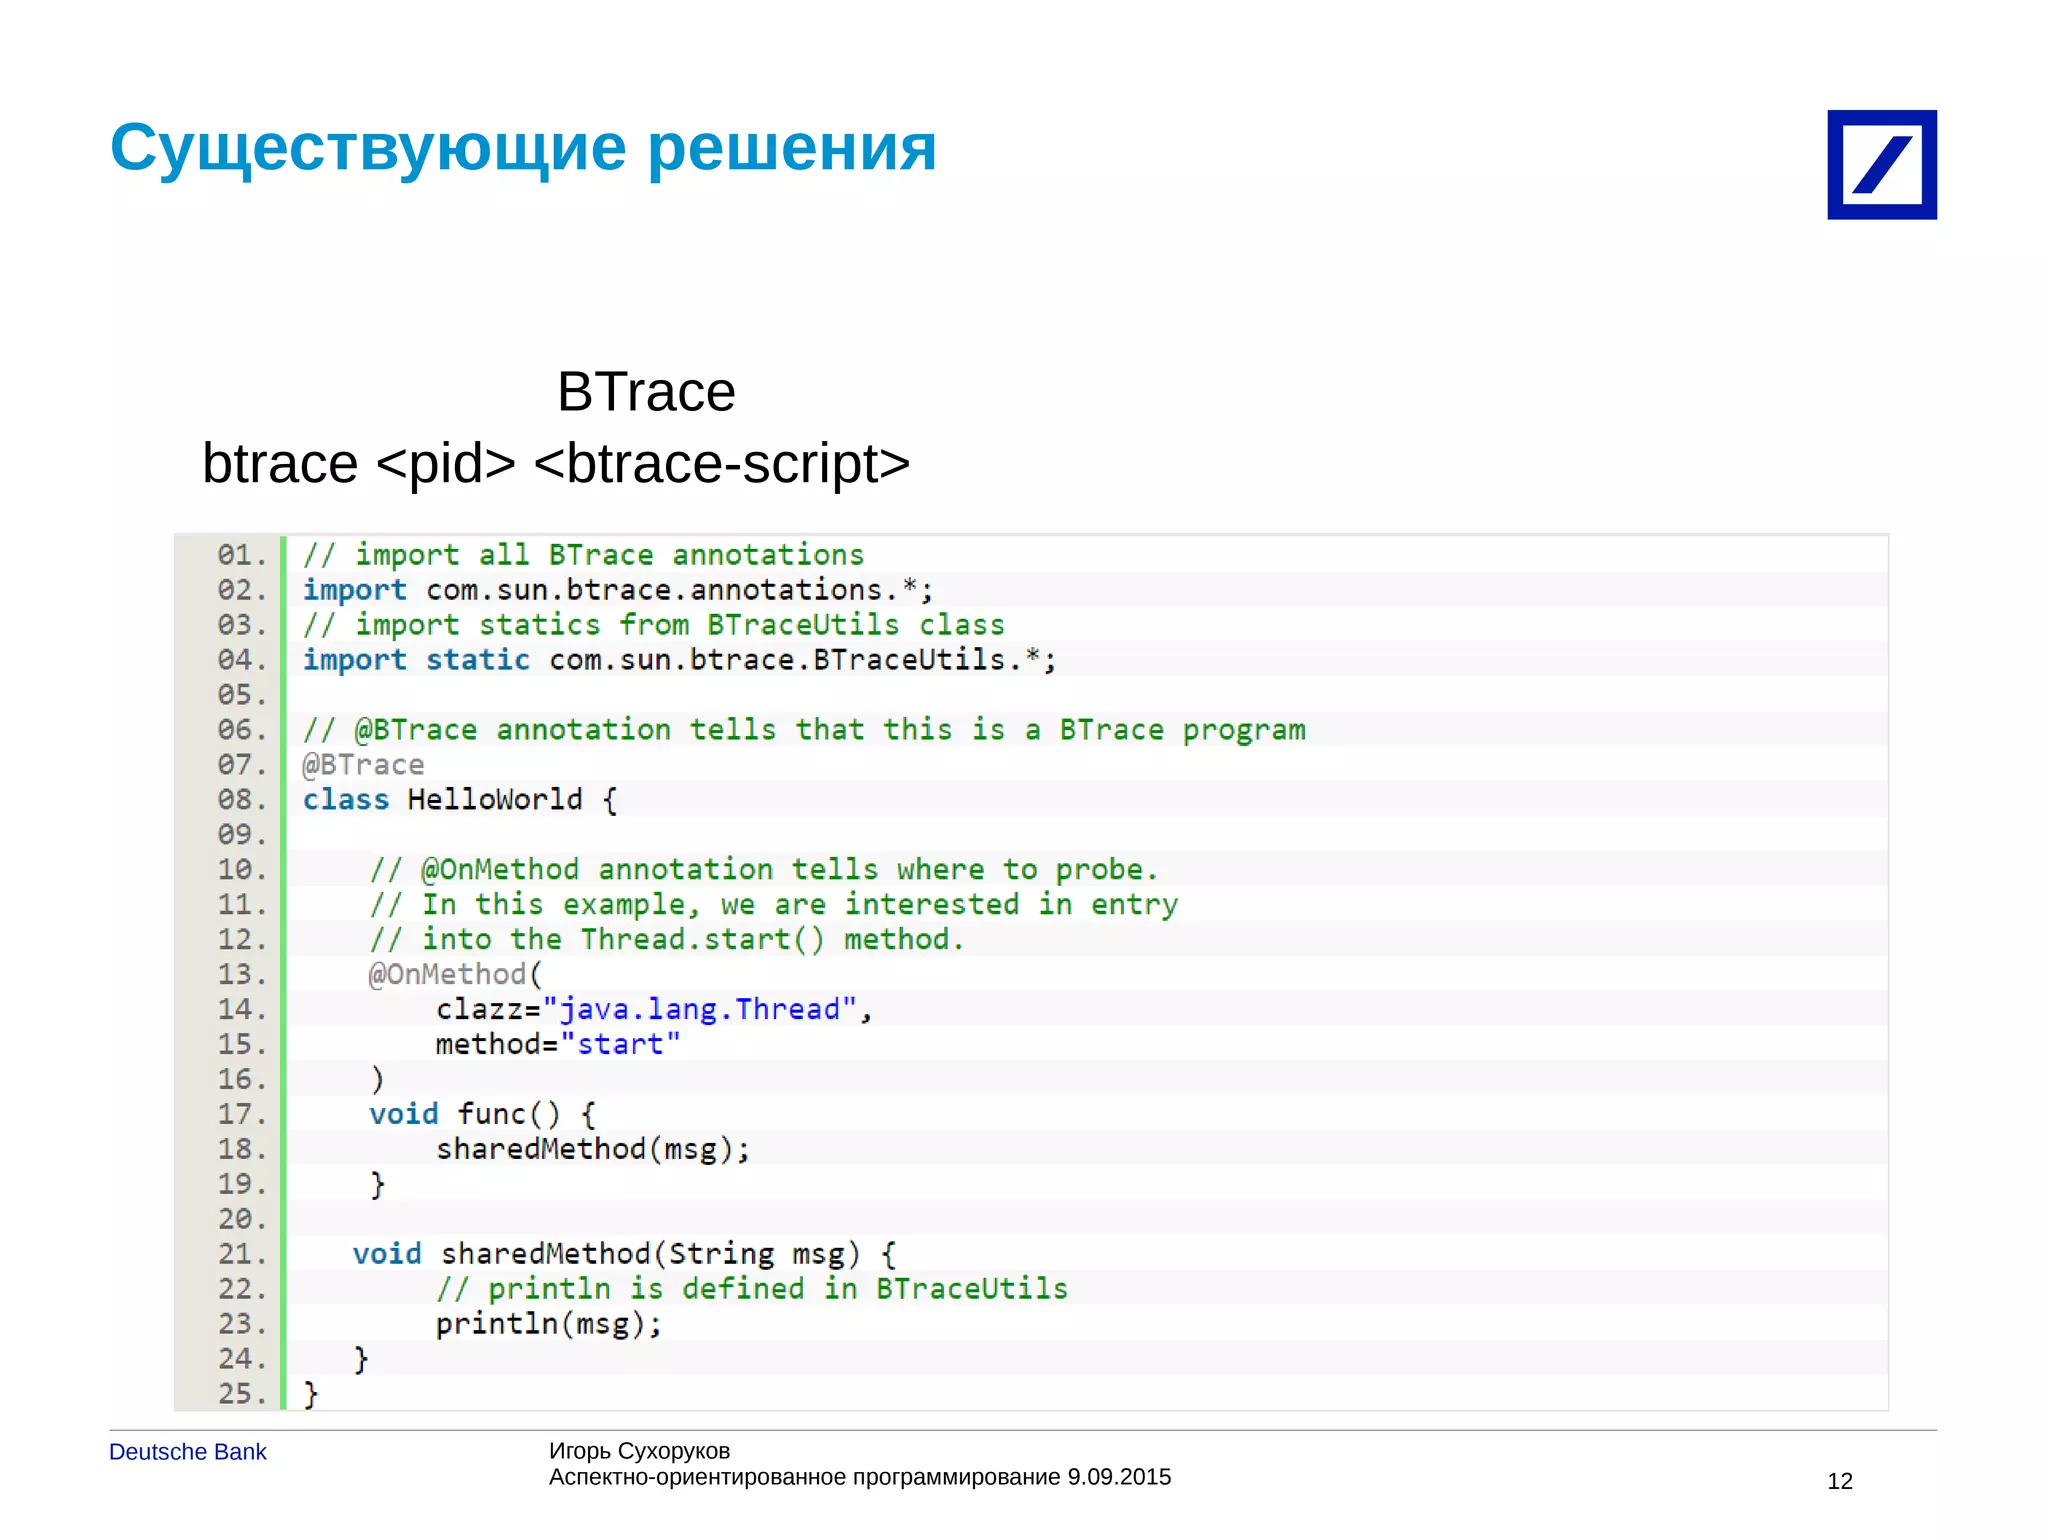Click the slide number '12'
The image size is (2048, 1540).
[1840, 1482]
